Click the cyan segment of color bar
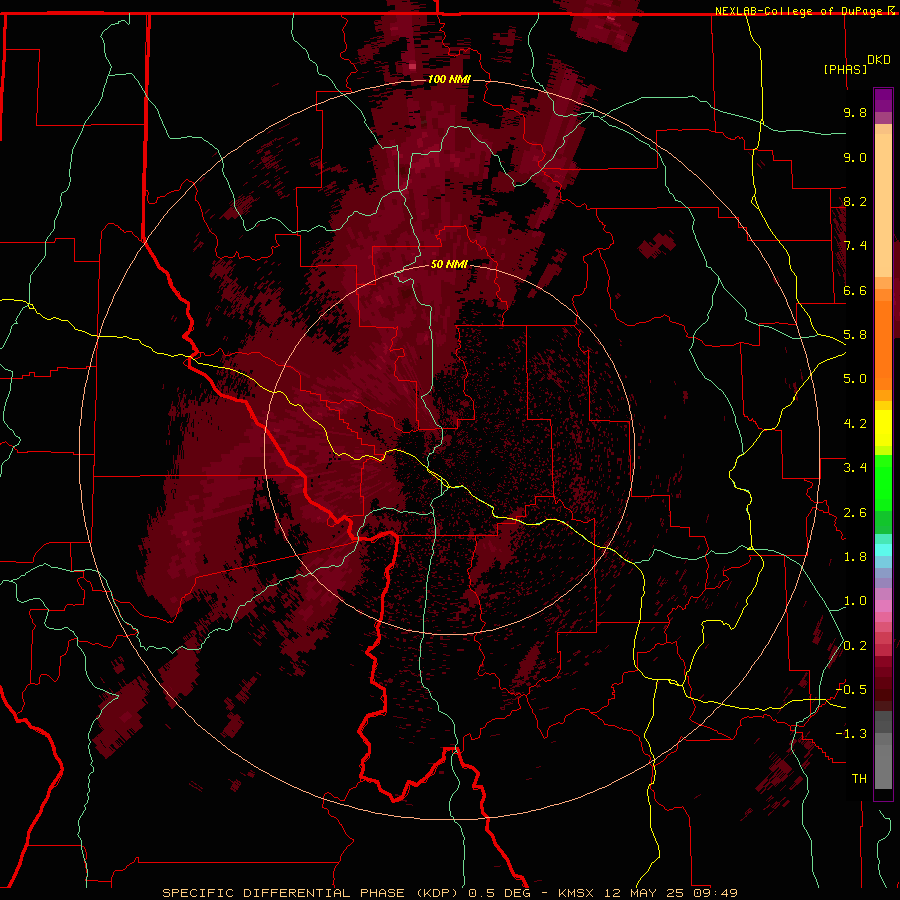The image size is (900, 900). point(883,550)
